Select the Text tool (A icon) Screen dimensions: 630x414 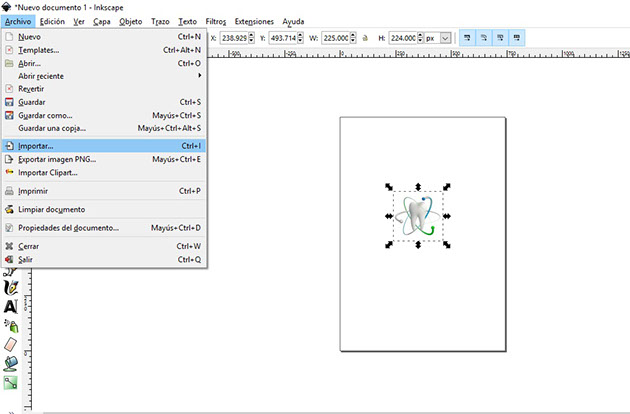[x=10, y=307]
